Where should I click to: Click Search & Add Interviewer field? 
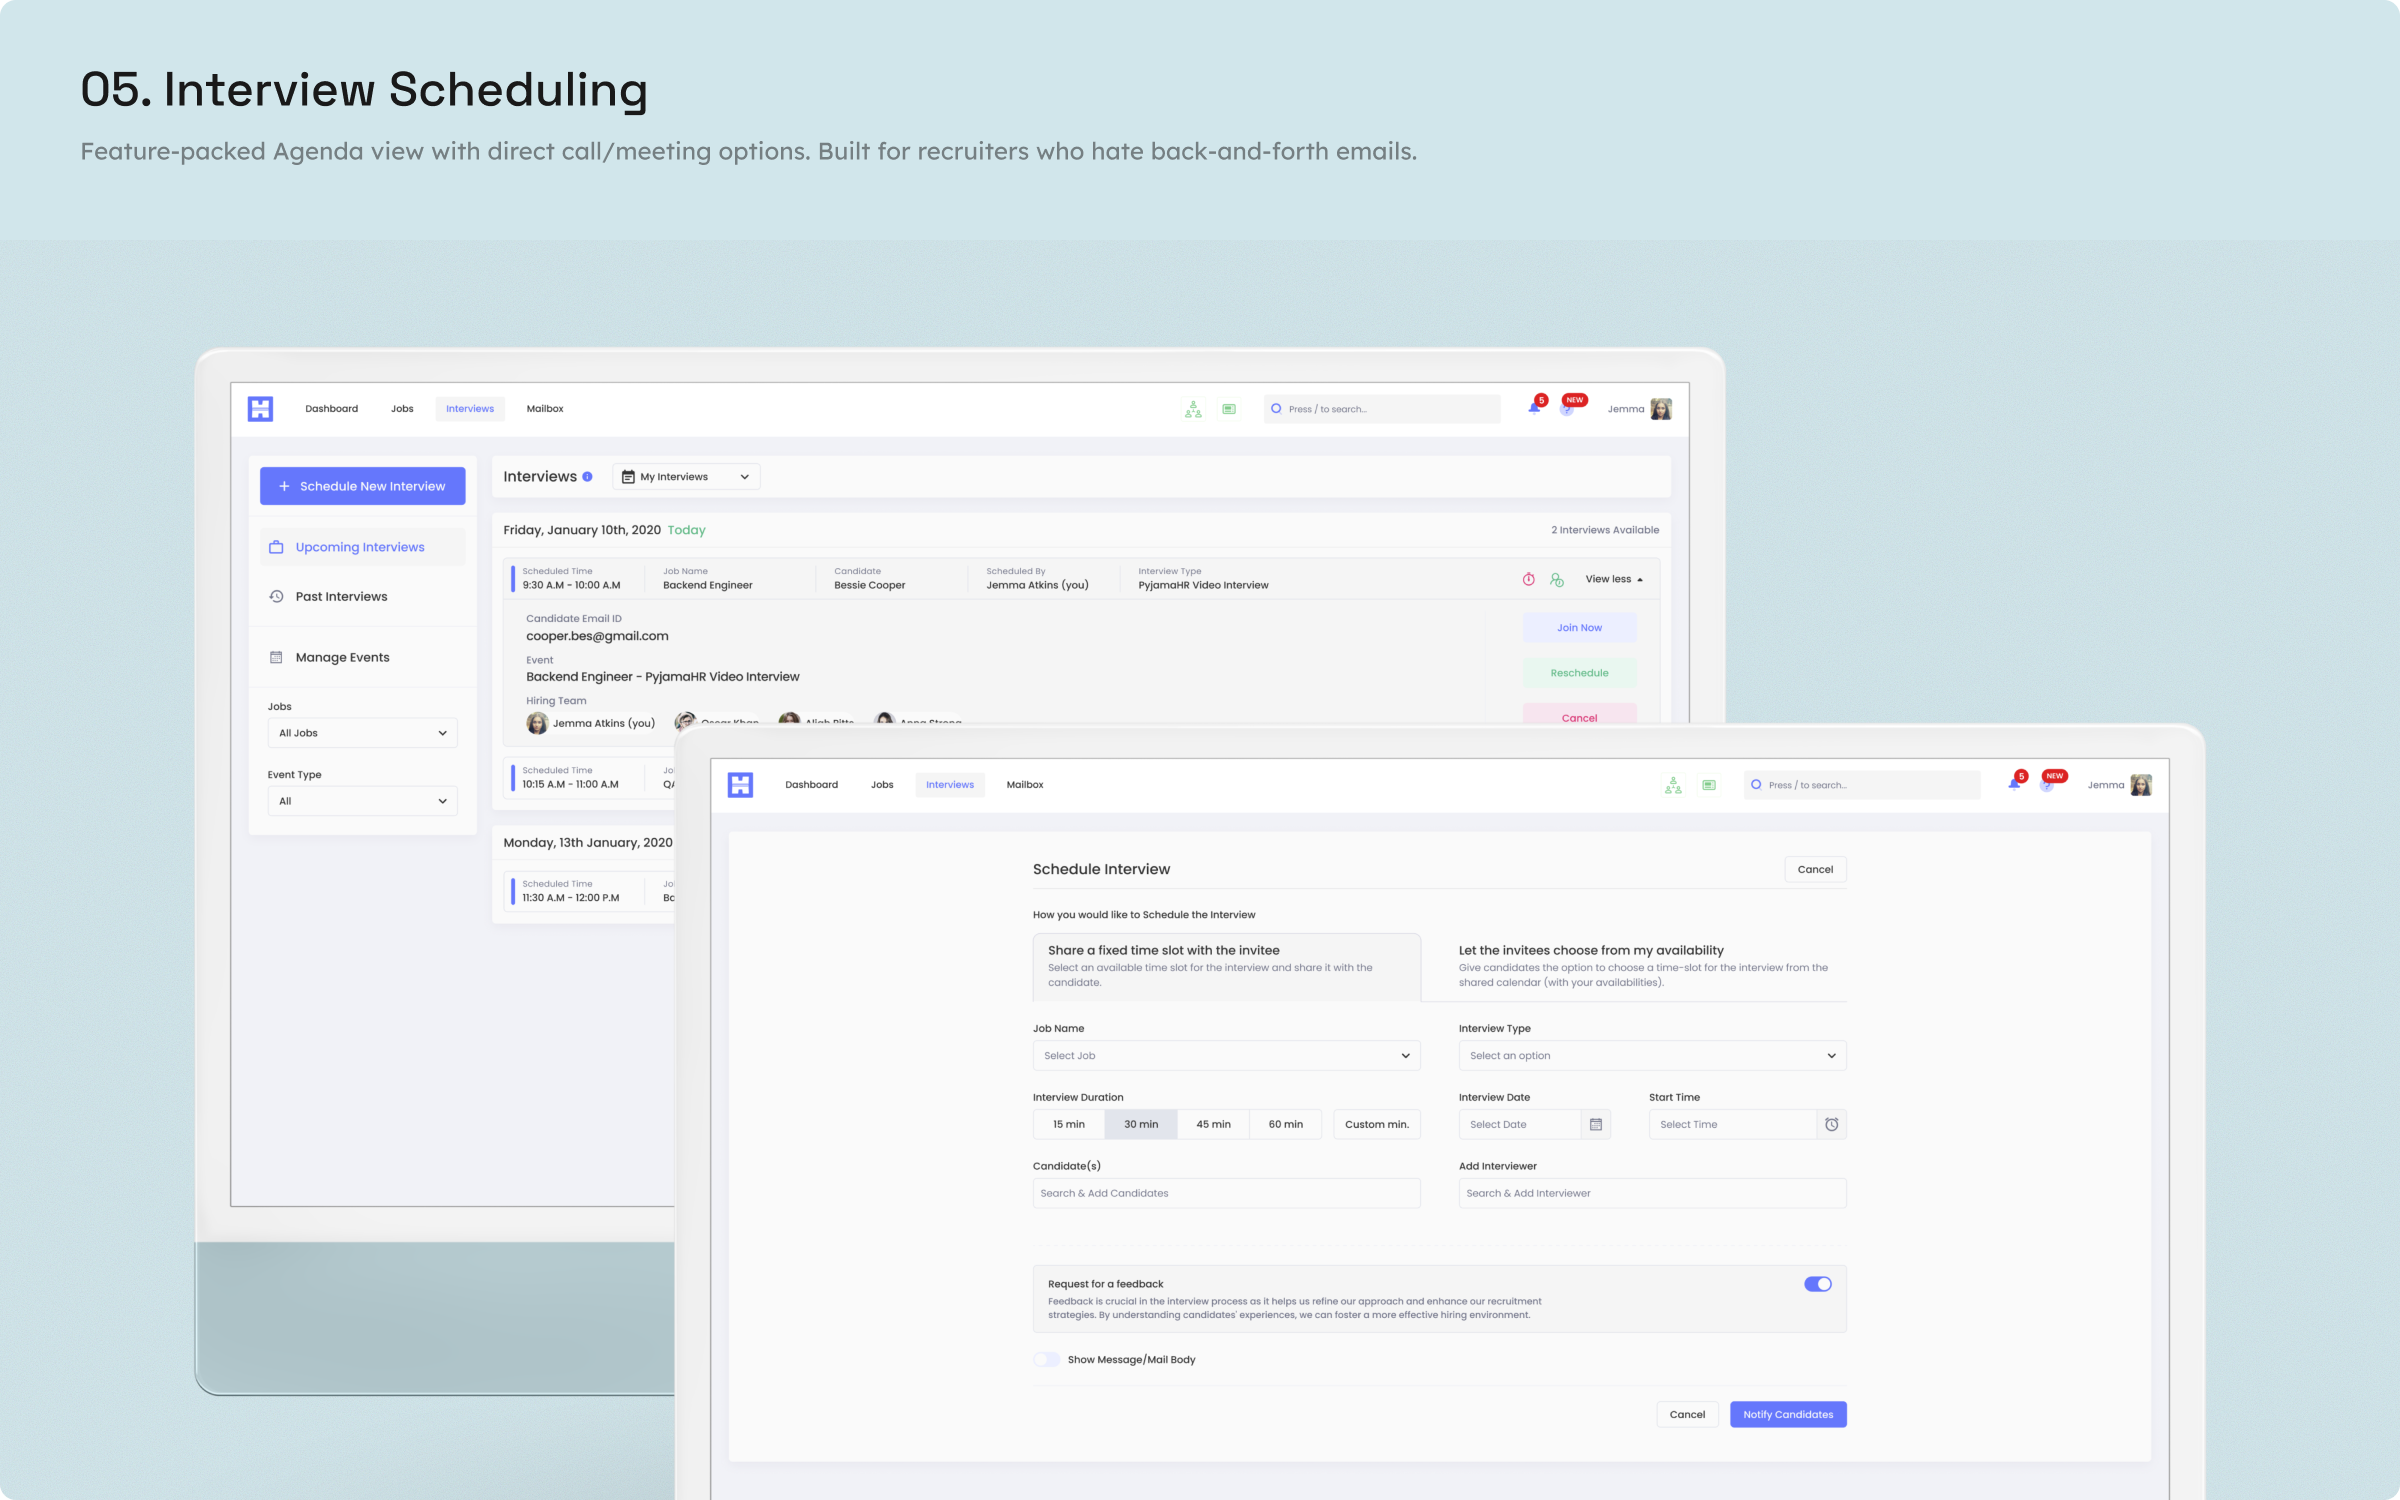click(x=1652, y=1193)
